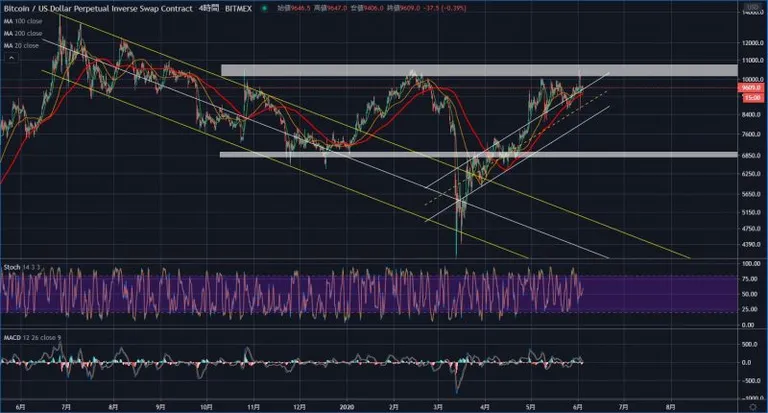Click the Bitcoin / US Dollar symbol title
This screenshot has width=768, height=413.
[x=98, y=8]
